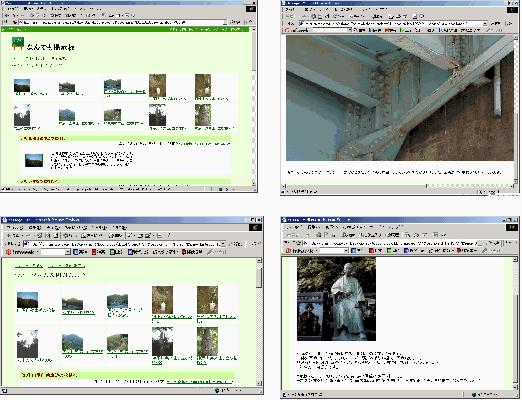The image size is (522, 400).
Task: Open river scene thumbnail in lower gallery window
Action: click(117, 301)
